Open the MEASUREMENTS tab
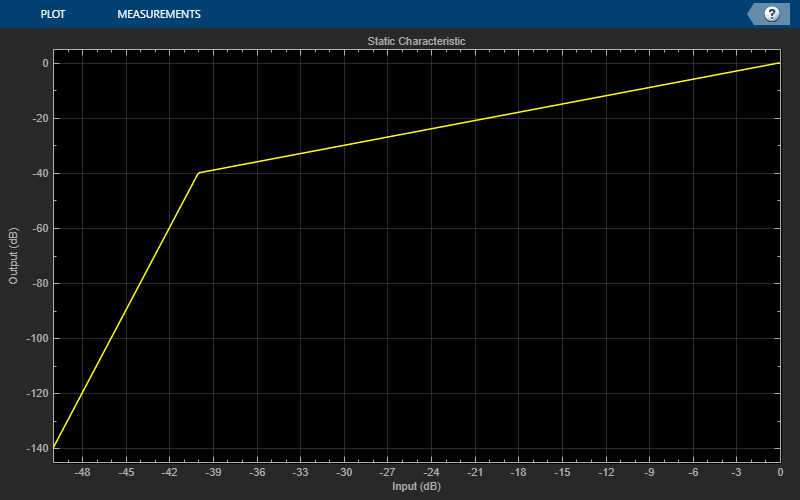 click(x=159, y=14)
